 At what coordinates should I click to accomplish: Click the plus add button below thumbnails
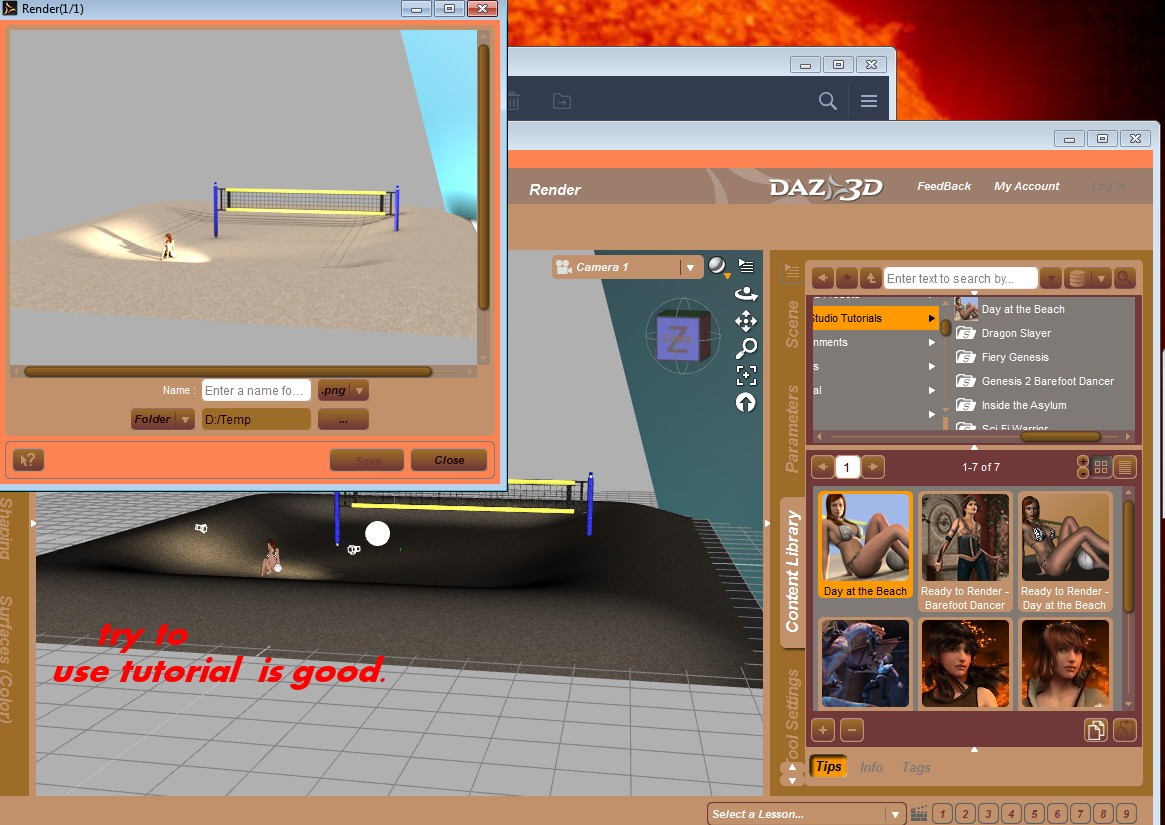[822, 730]
